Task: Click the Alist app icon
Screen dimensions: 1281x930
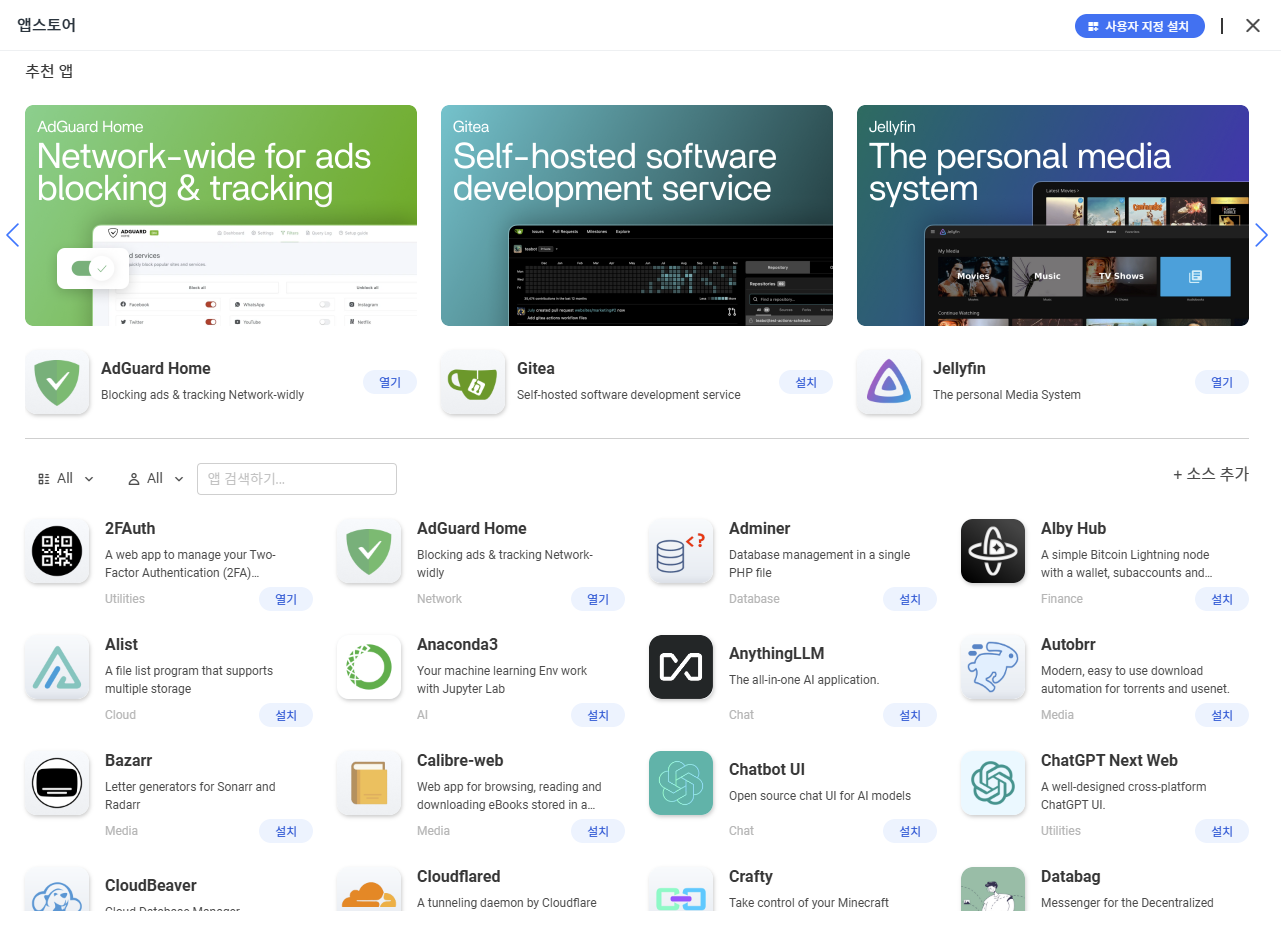Action: pyautogui.click(x=57, y=667)
